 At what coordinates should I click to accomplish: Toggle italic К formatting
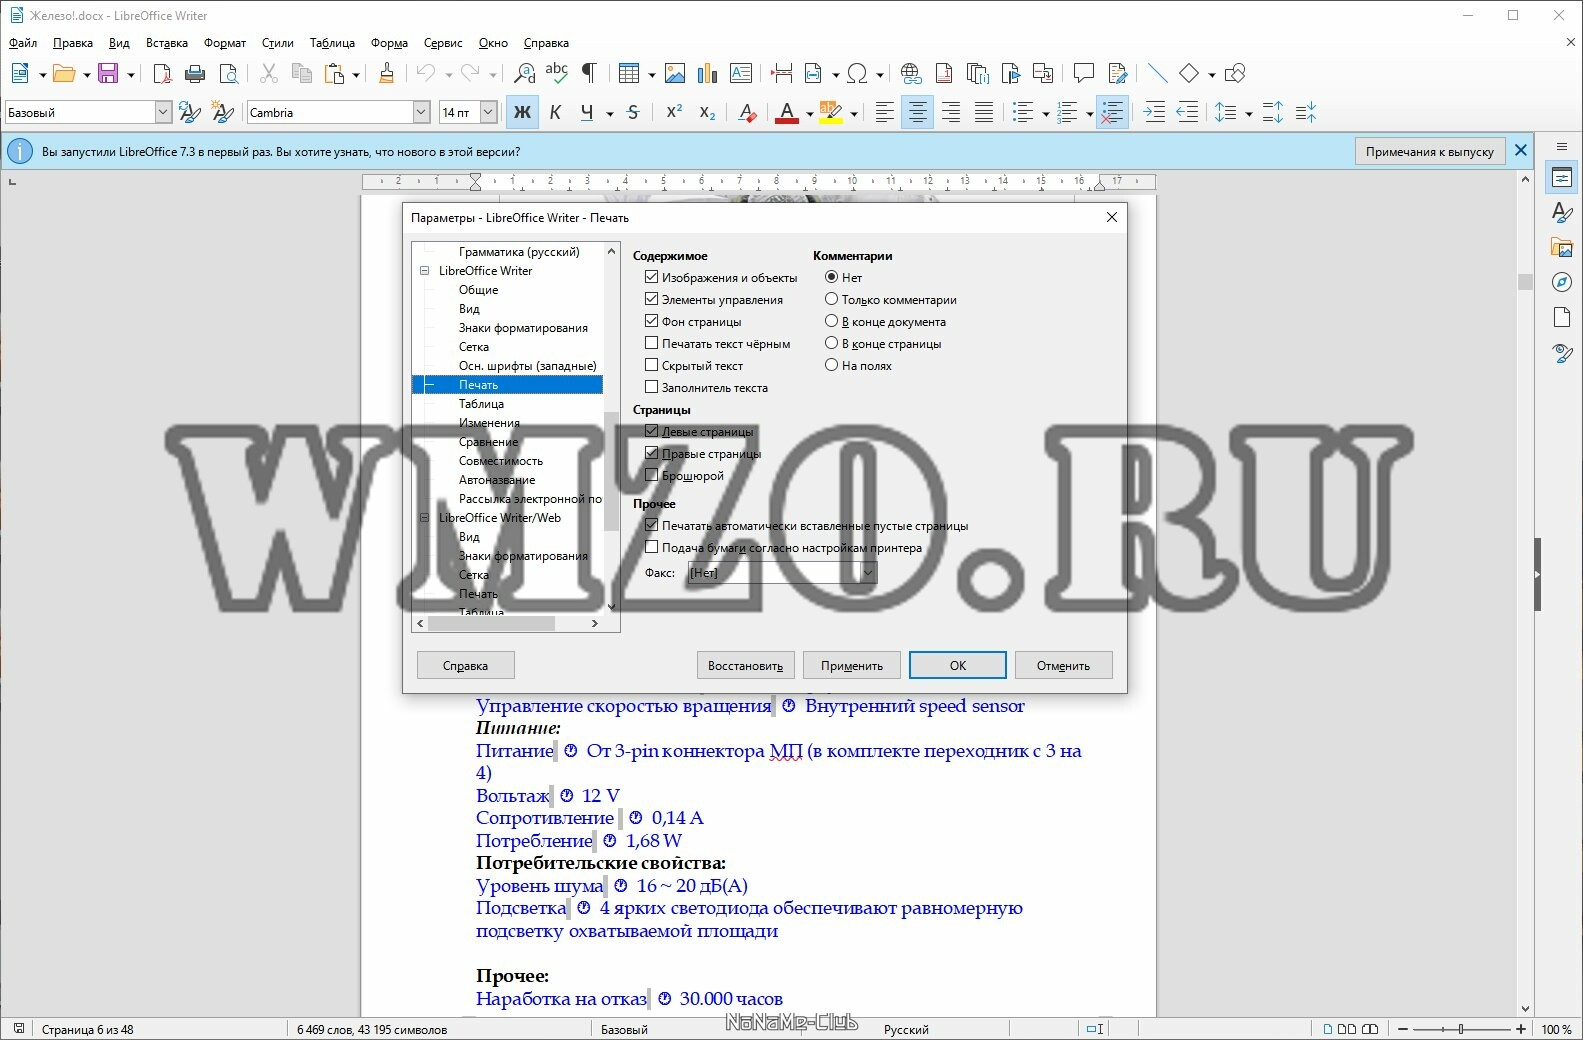(555, 113)
